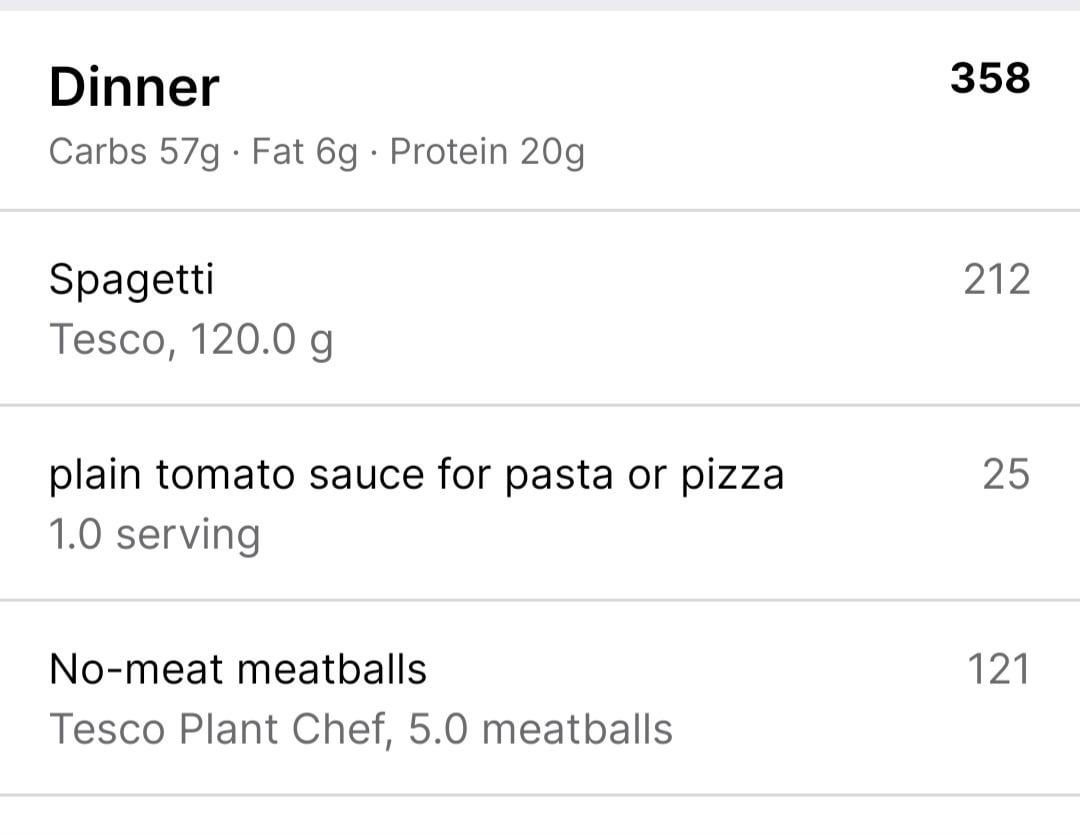
Task: Tap the 5.0 meatballs quantity text
Action: tap(541, 729)
